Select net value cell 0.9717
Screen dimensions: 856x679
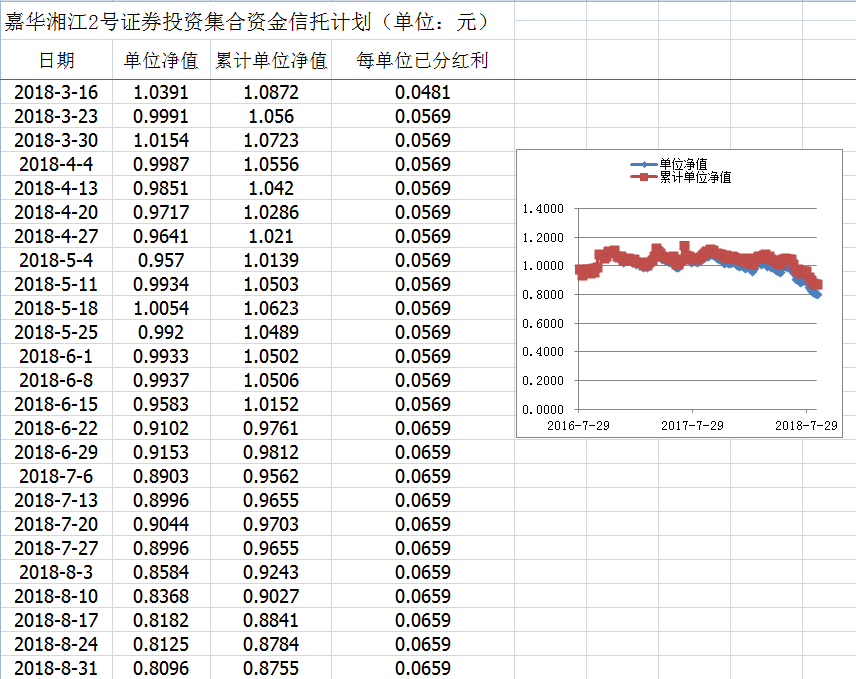click(x=161, y=212)
